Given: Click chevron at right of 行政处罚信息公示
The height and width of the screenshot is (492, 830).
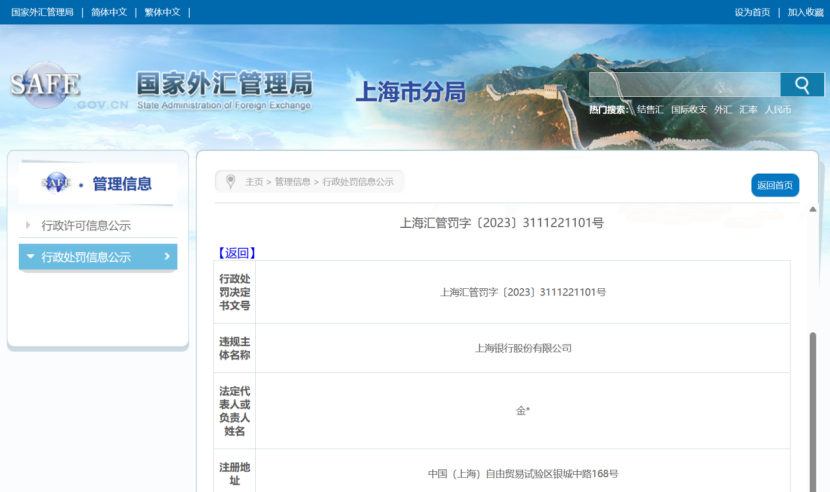Looking at the screenshot, I should coord(167,256).
